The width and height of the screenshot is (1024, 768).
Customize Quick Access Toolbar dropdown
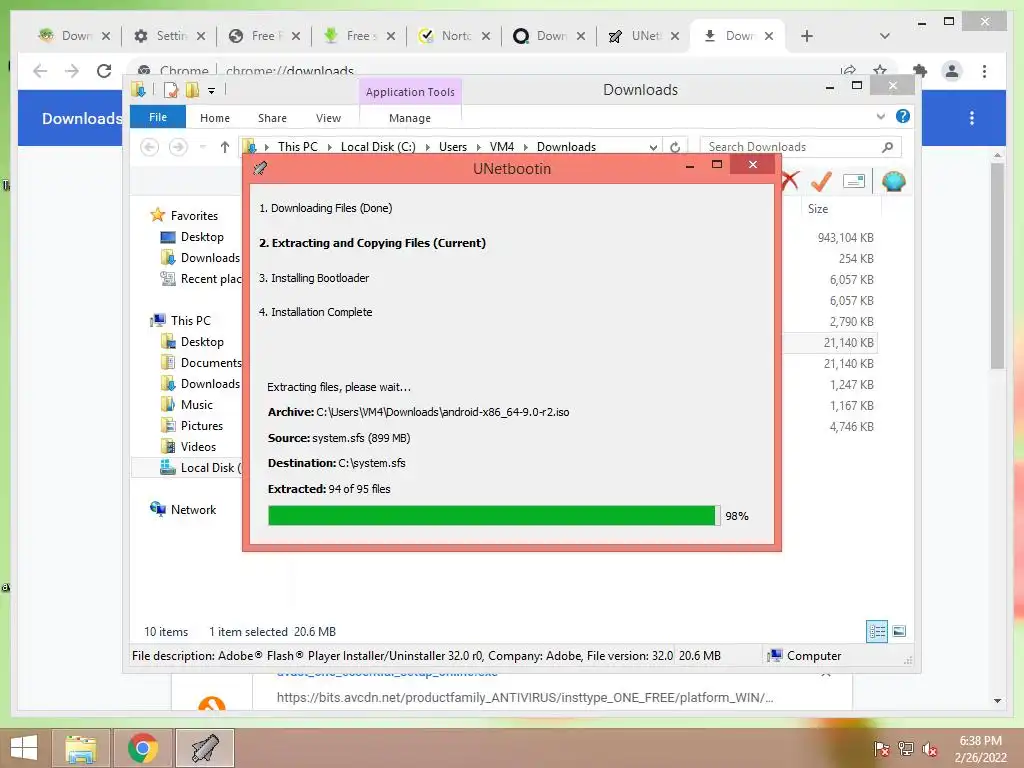coord(212,91)
